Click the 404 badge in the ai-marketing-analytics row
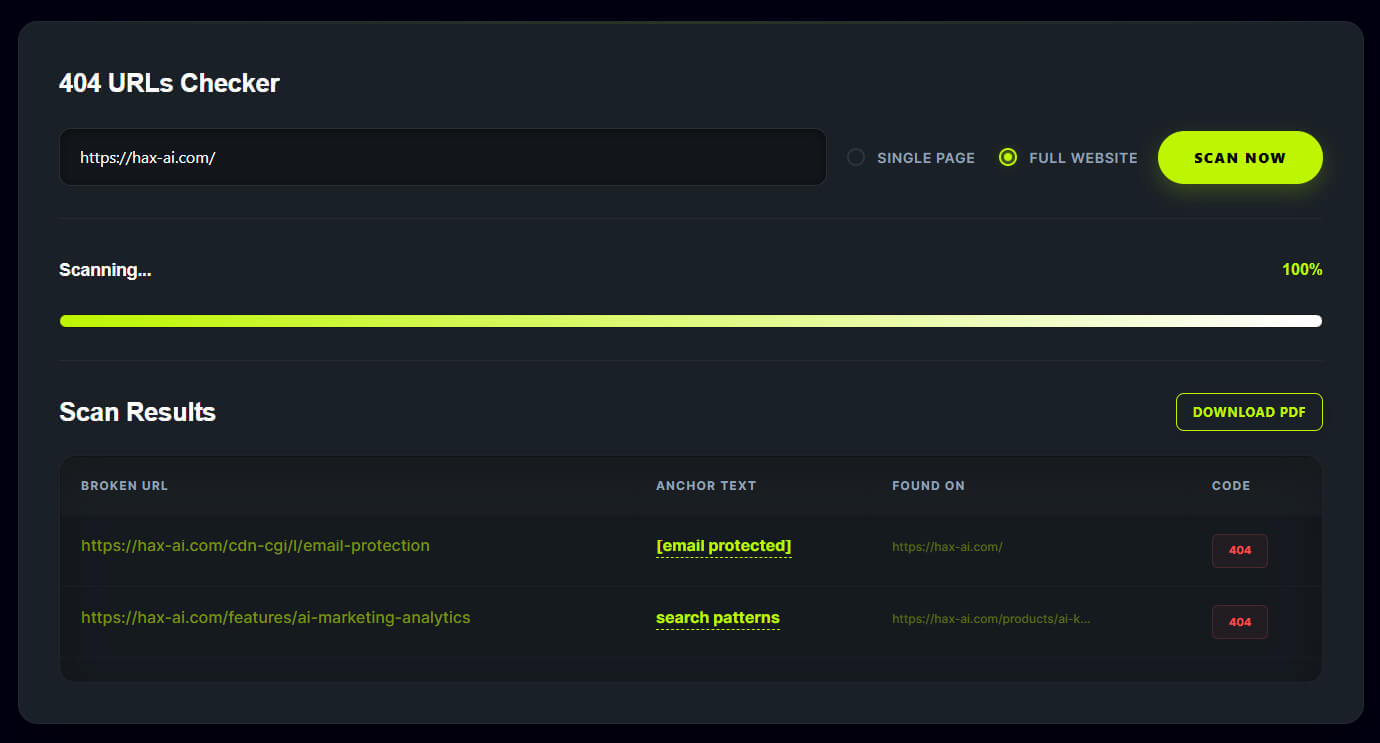This screenshot has height=743, width=1380. (x=1240, y=622)
